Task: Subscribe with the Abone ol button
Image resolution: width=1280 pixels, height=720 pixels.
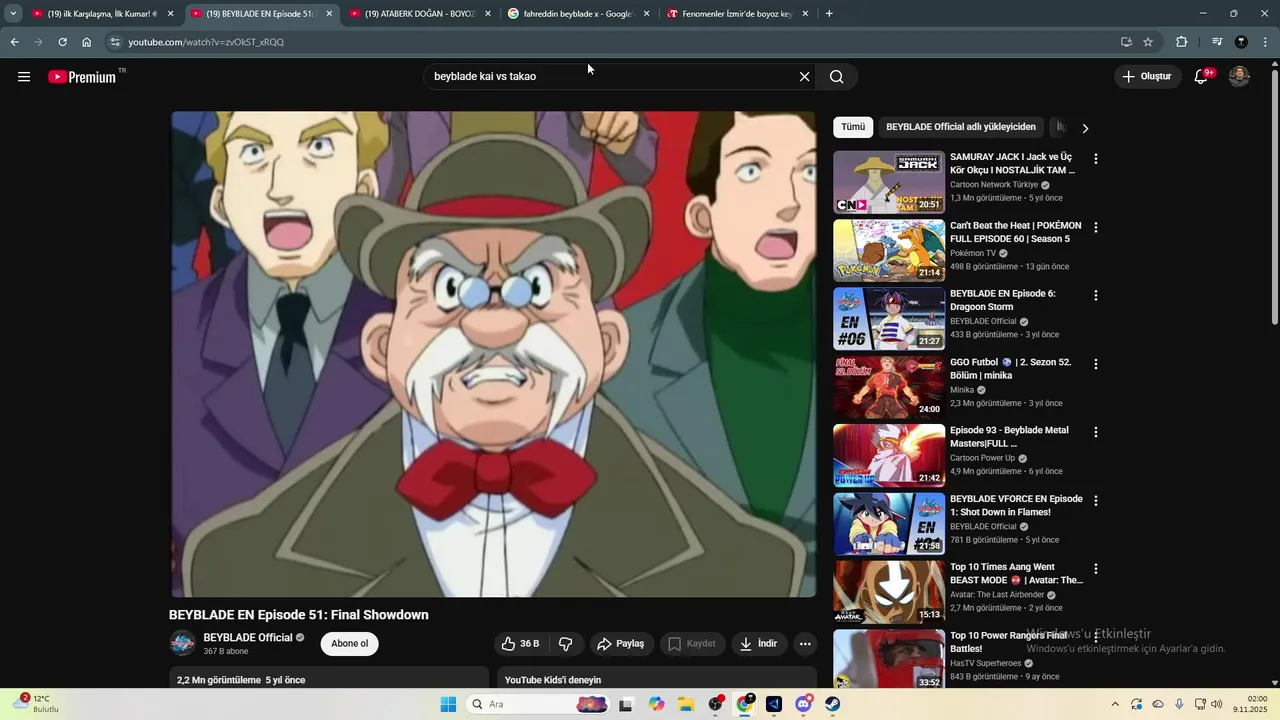Action: pyautogui.click(x=350, y=644)
